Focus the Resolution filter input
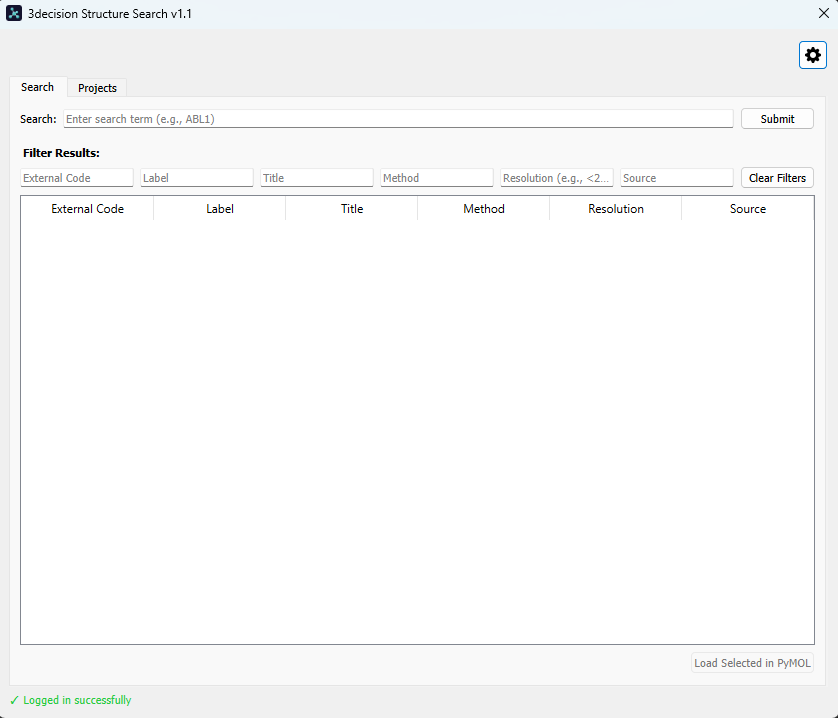 pyautogui.click(x=557, y=178)
